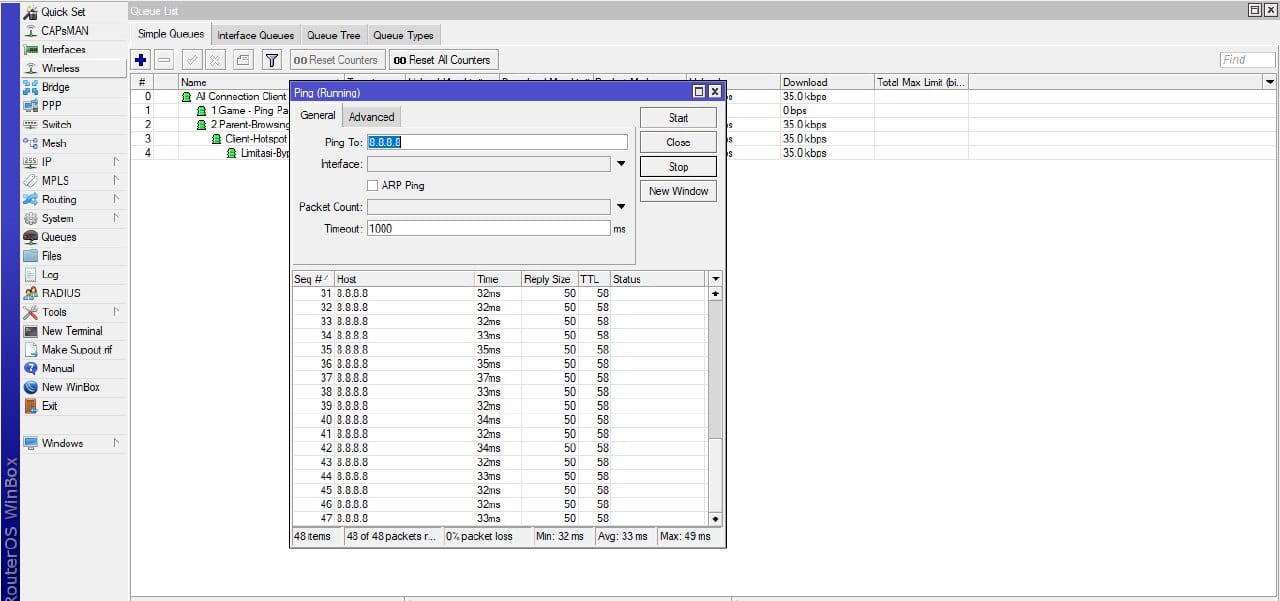Click the '0% packet loss' status entry
This screenshot has height=601, width=1280.
pos(486,537)
